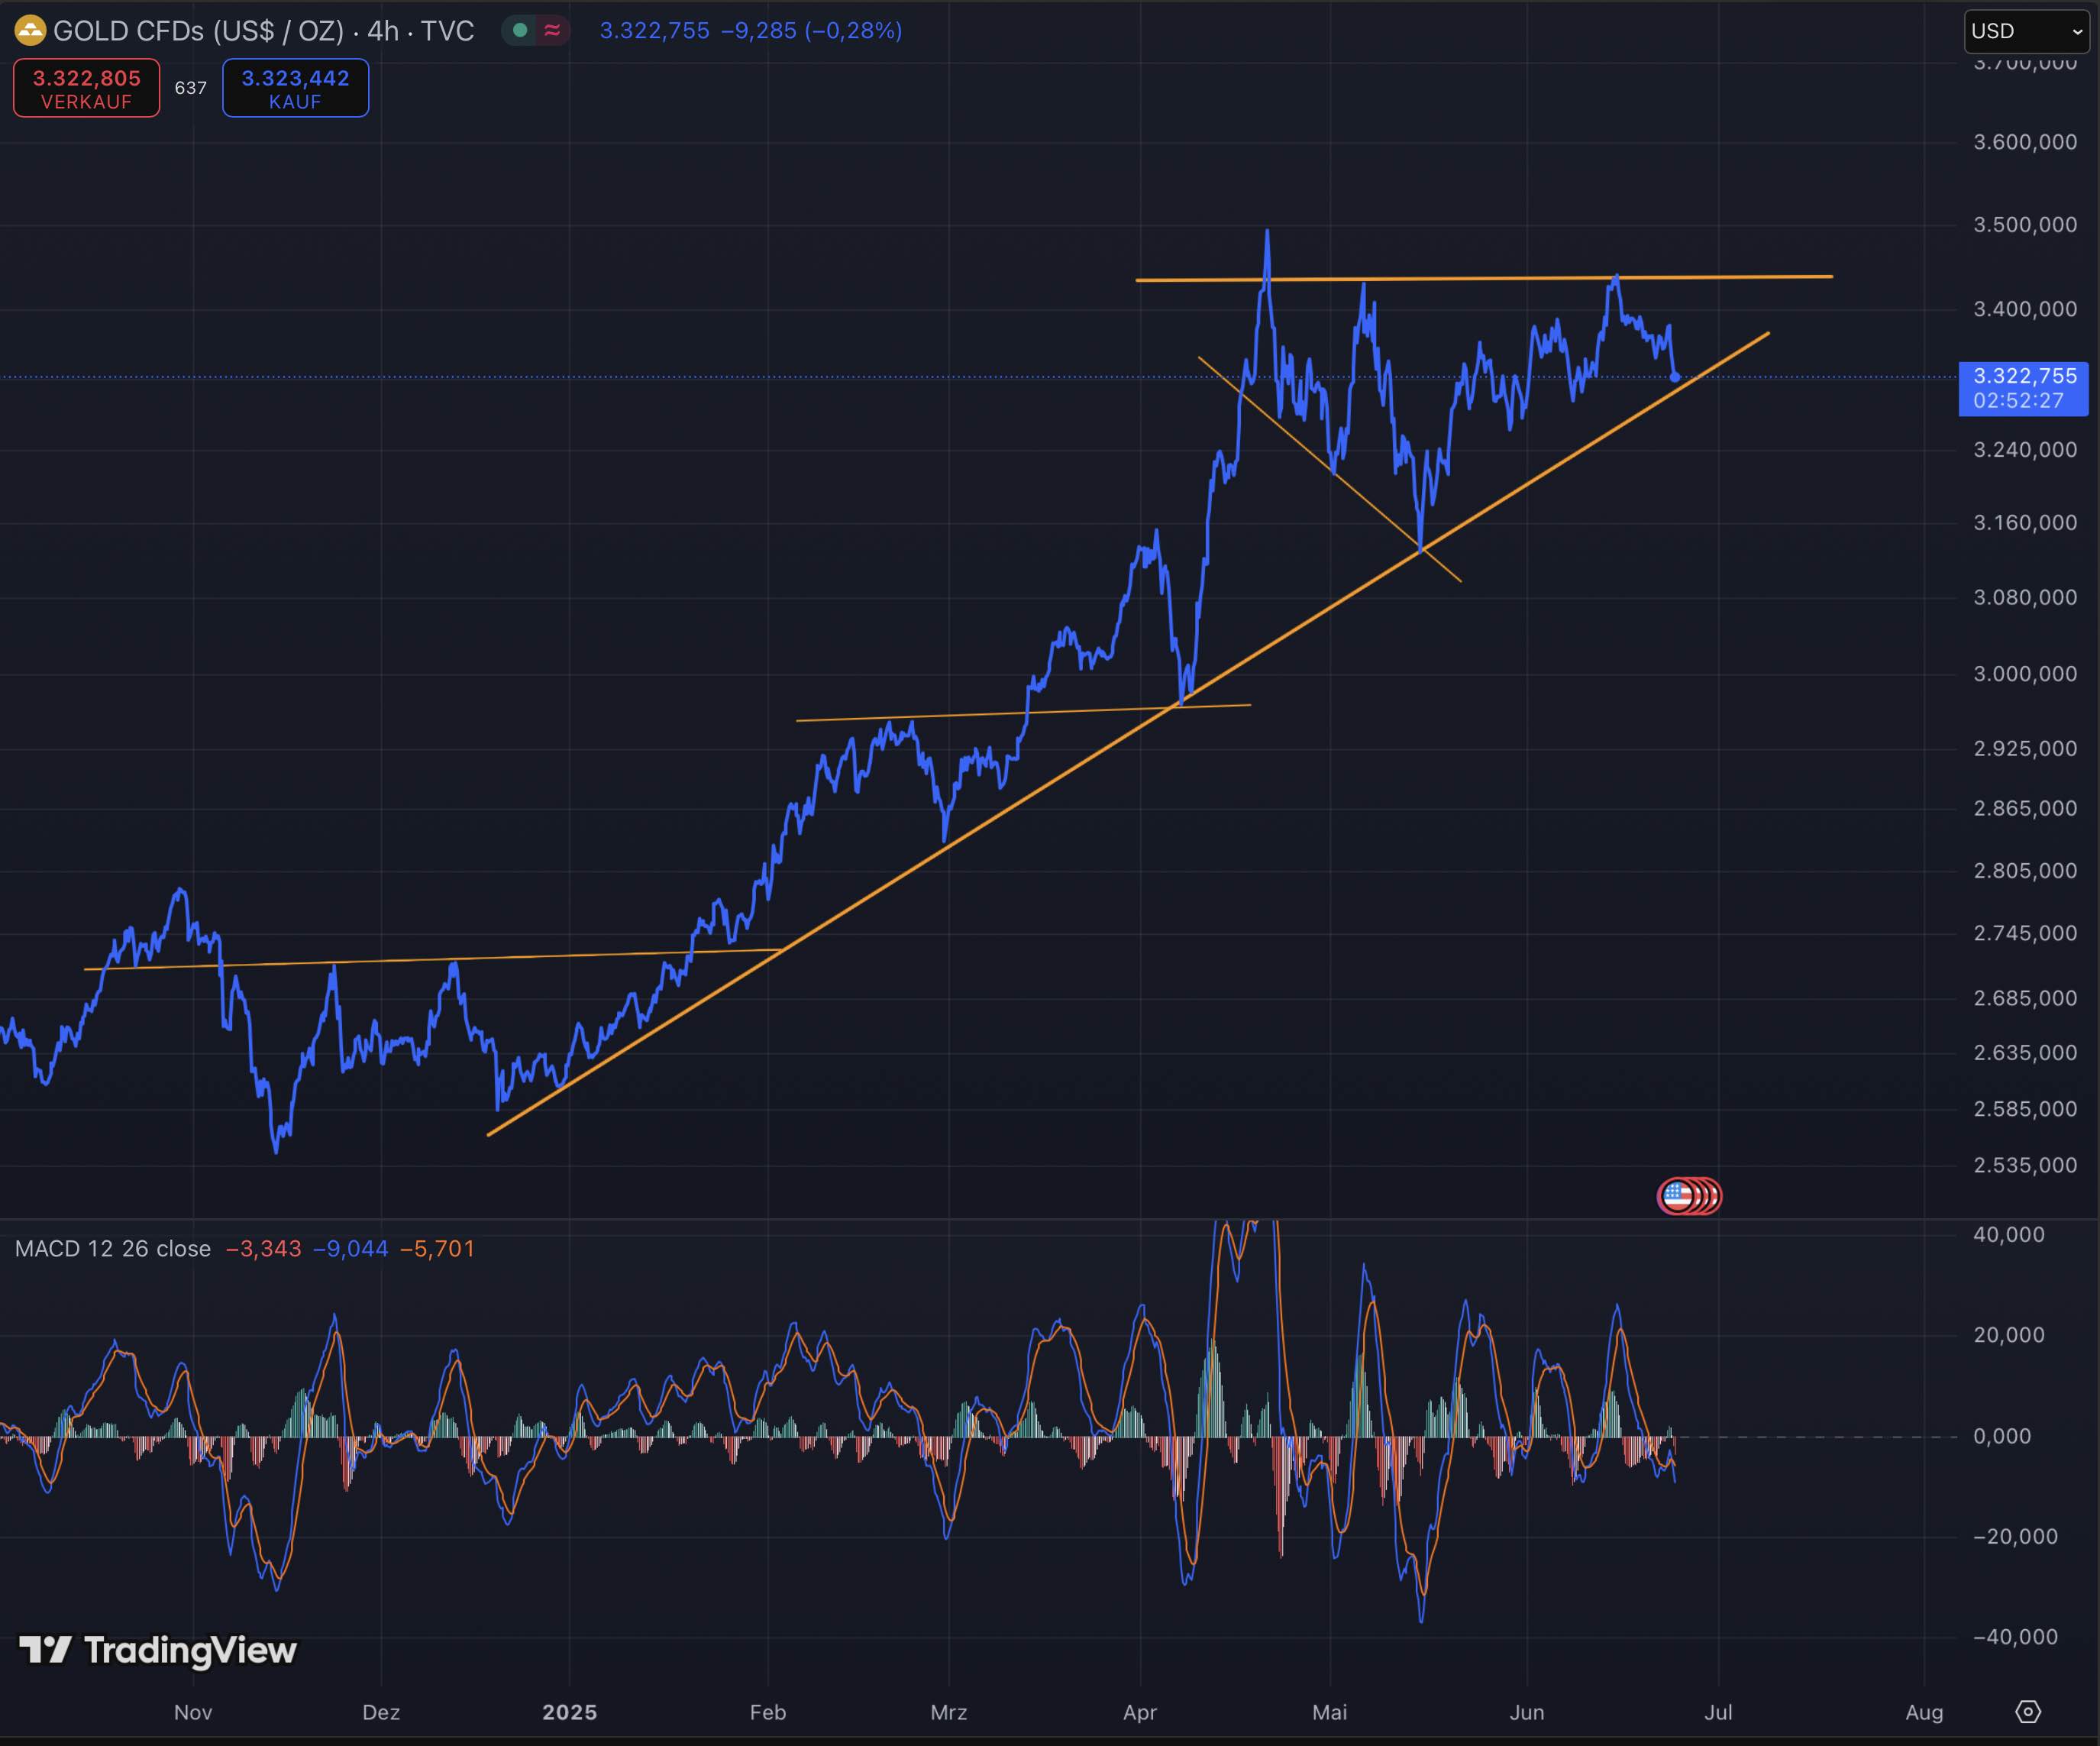The height and width of the screenshot is (1746, 2100).
Task: Open the USD currency dropdown
Action: click(x=2026, y=31)
